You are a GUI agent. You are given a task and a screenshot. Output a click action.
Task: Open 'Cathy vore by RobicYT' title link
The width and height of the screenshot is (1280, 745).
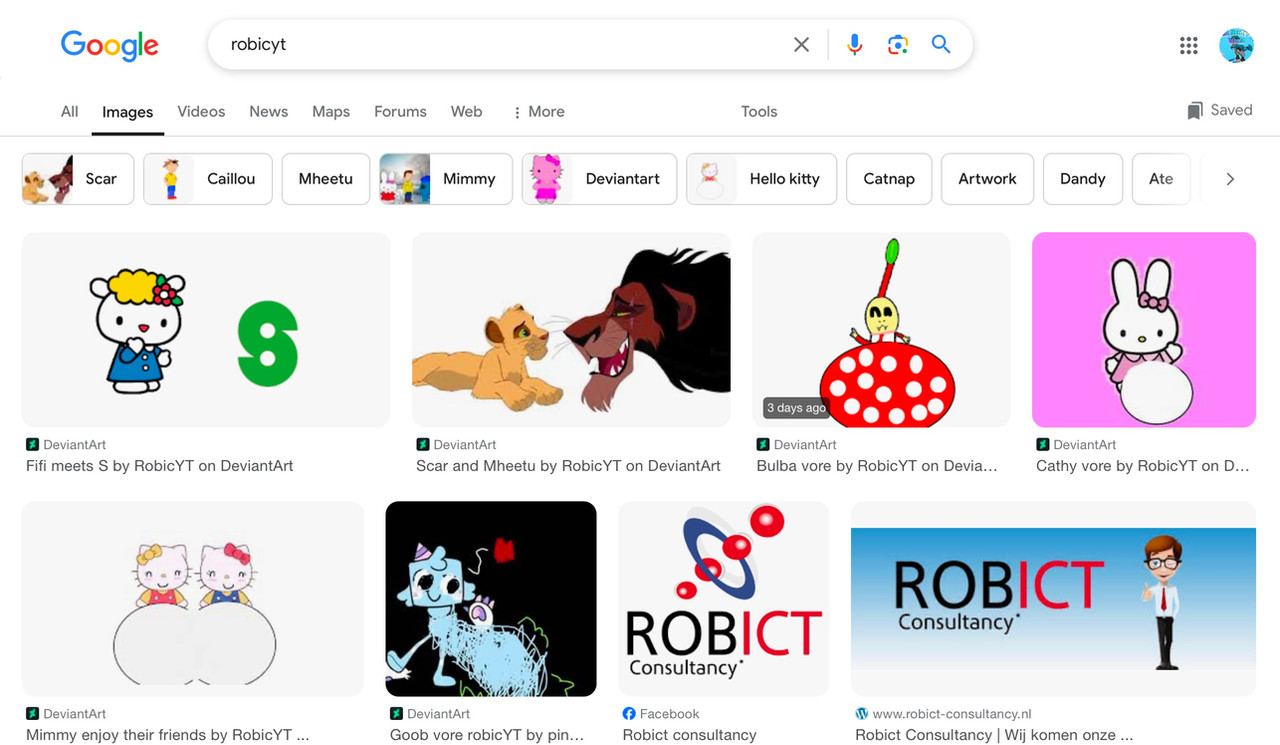(1143, 466)
